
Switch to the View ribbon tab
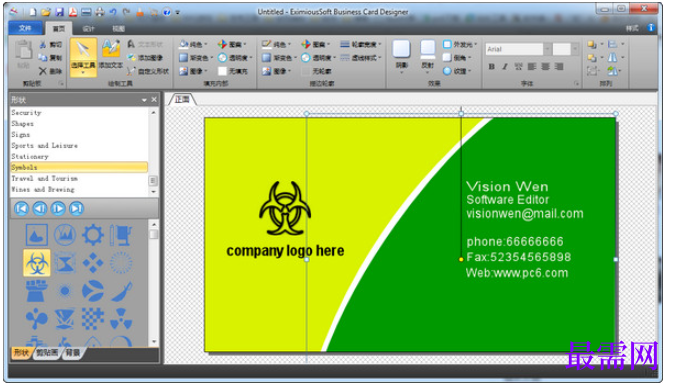[x=118, y=29]
